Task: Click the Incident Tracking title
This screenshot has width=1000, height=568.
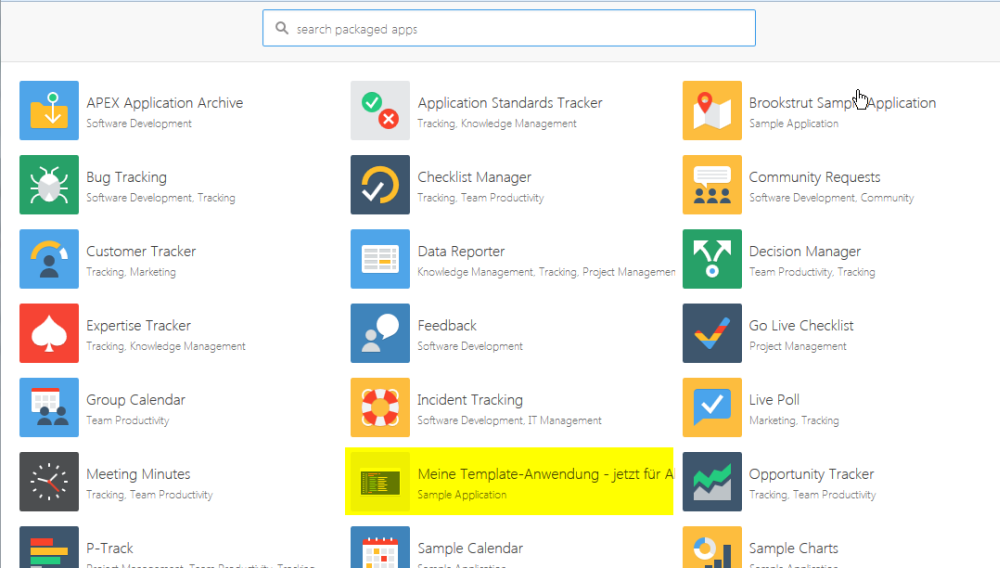Action: click(x=470, y=400)
